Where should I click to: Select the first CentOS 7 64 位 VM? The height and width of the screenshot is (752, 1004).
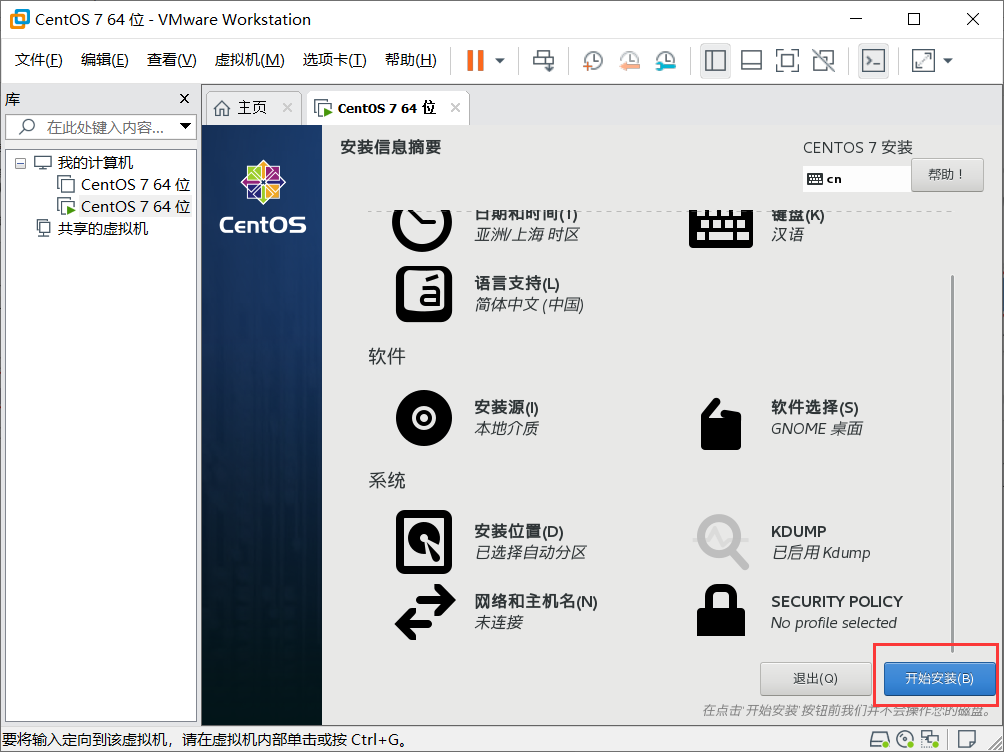point(135,184)
